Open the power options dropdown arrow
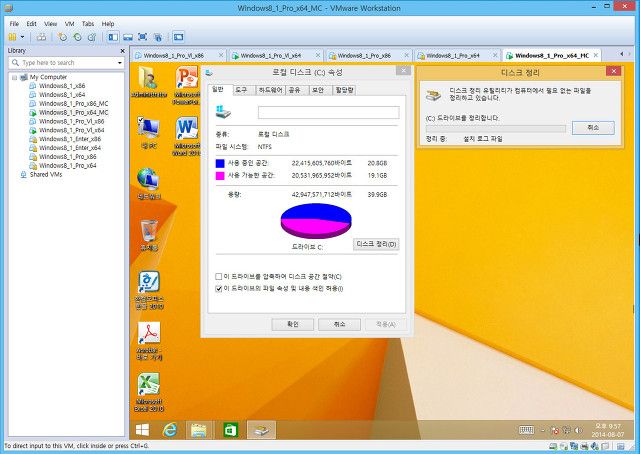The width and height of the screenshot is (640, 454). click(22, 37)
